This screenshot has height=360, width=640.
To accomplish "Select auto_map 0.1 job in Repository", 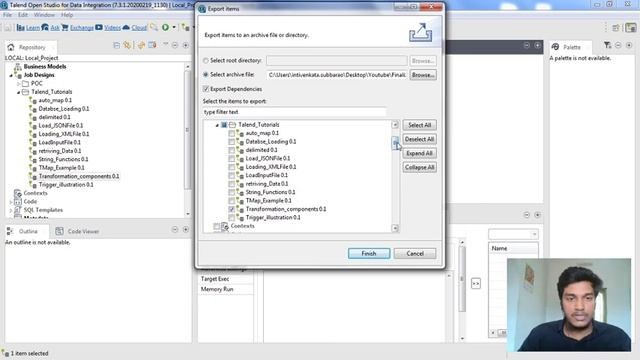I will [55, 100].
